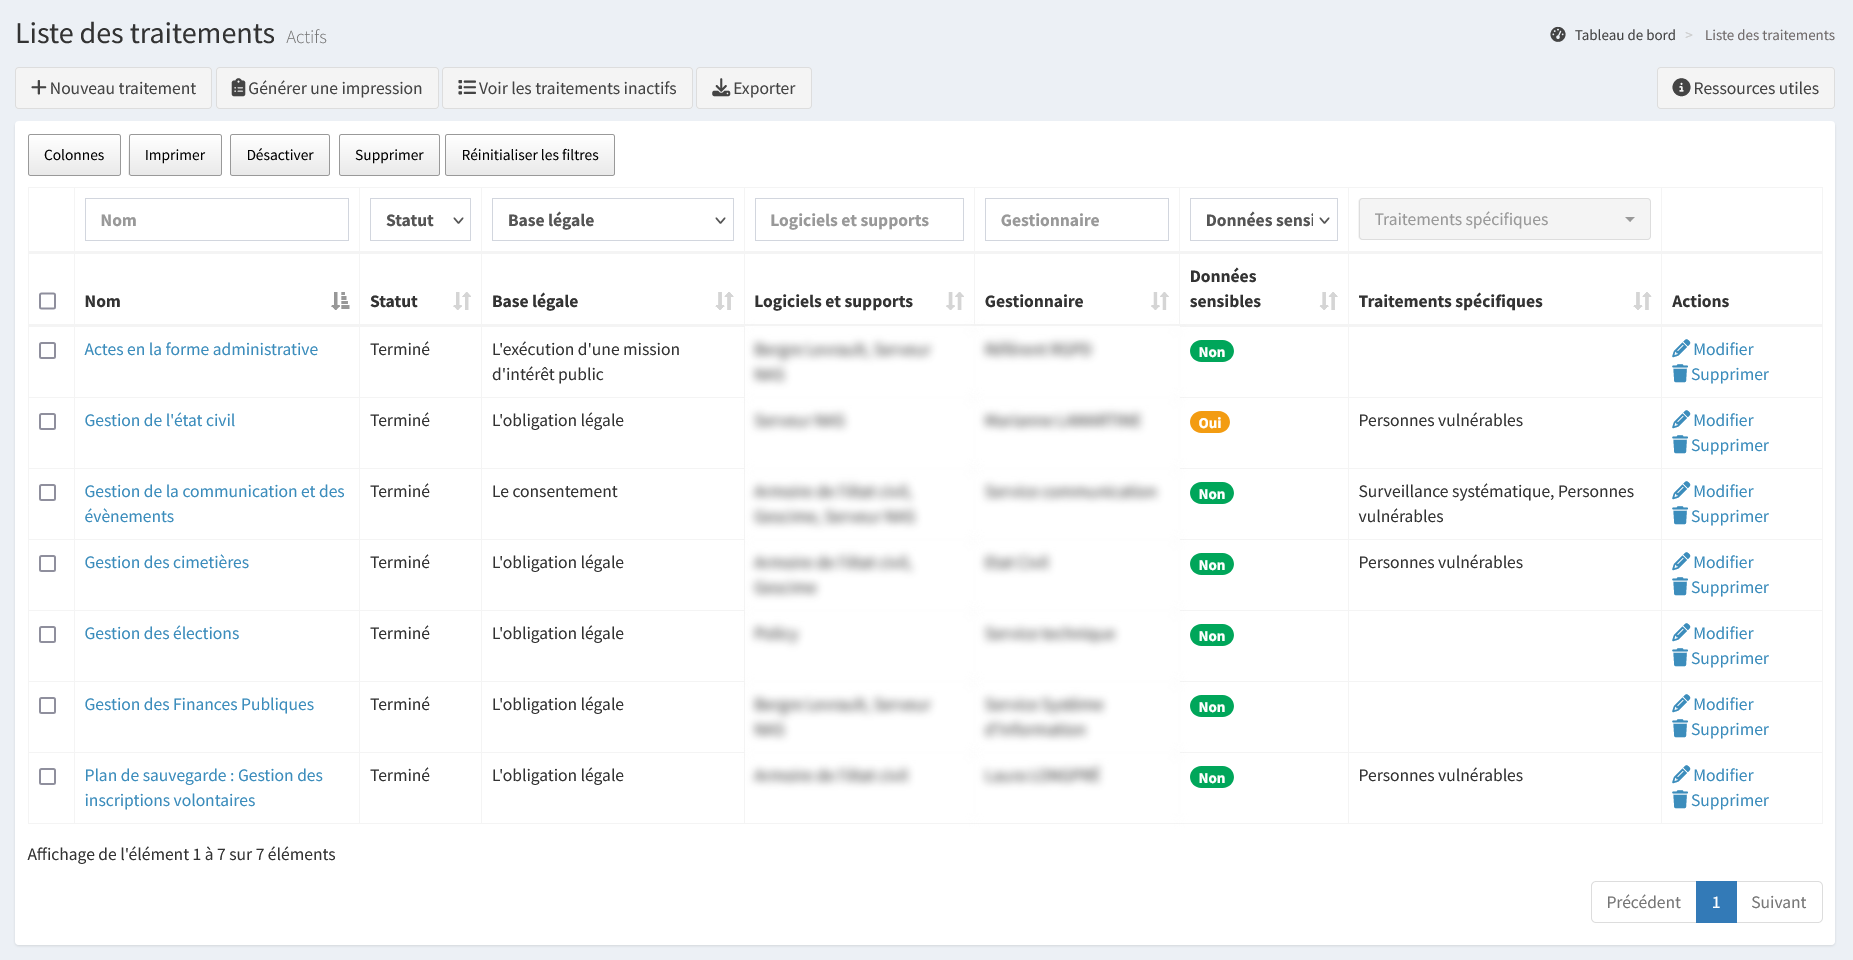The image size is (1853, 960).
Task: Open the Traitements spécifiques filter dropdown
Action: point(1504,220)
